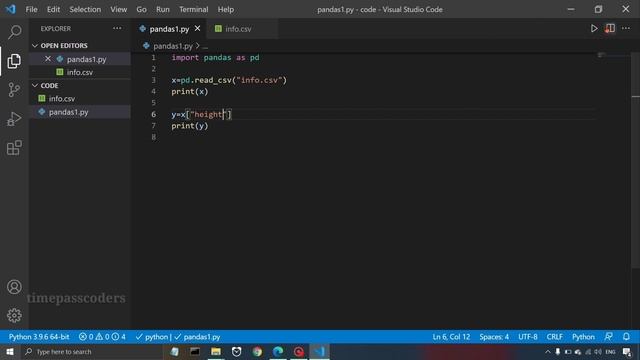Open the Selection menu

point(85,9)
